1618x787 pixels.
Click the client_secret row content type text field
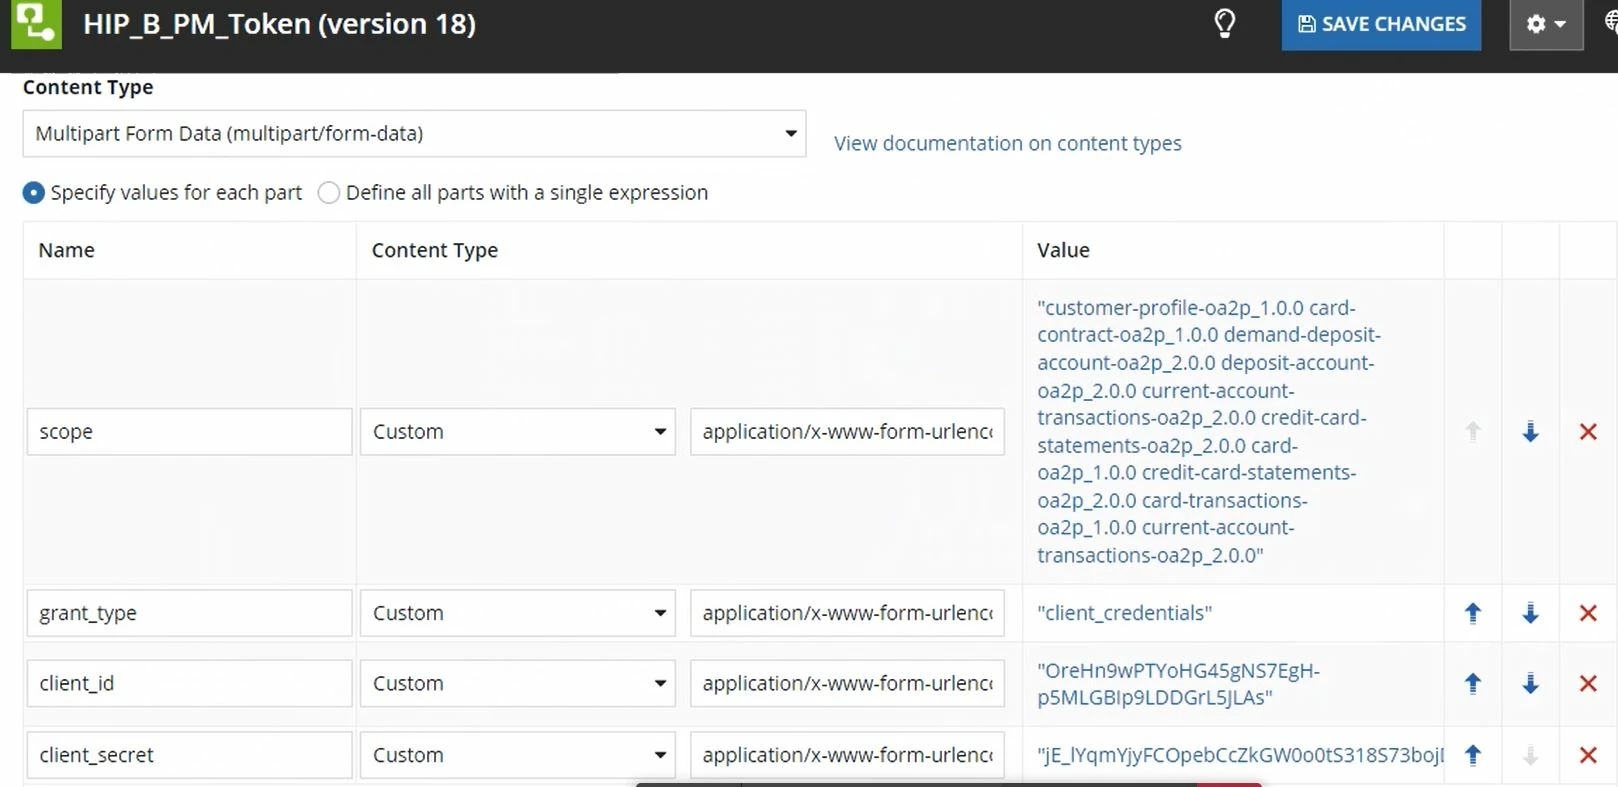tap(847, 755)
